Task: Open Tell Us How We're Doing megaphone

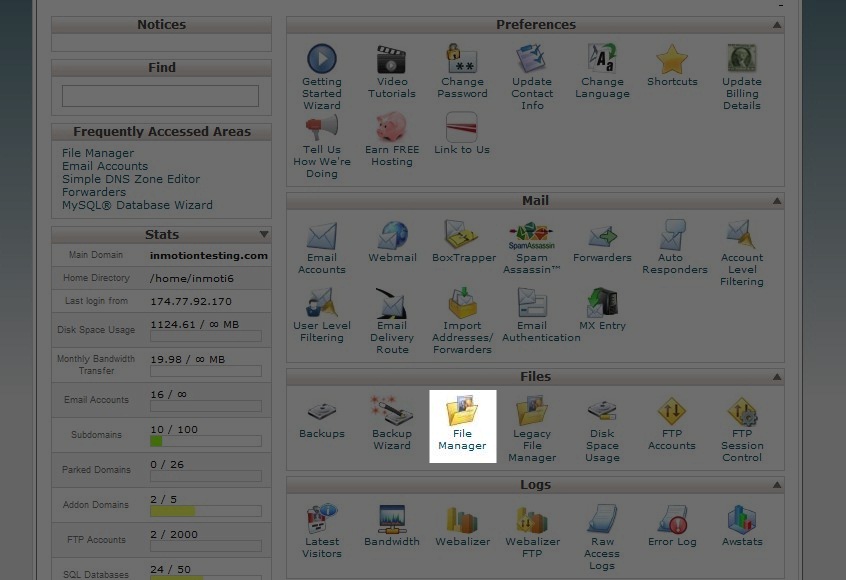Action: tap(322, 127)
